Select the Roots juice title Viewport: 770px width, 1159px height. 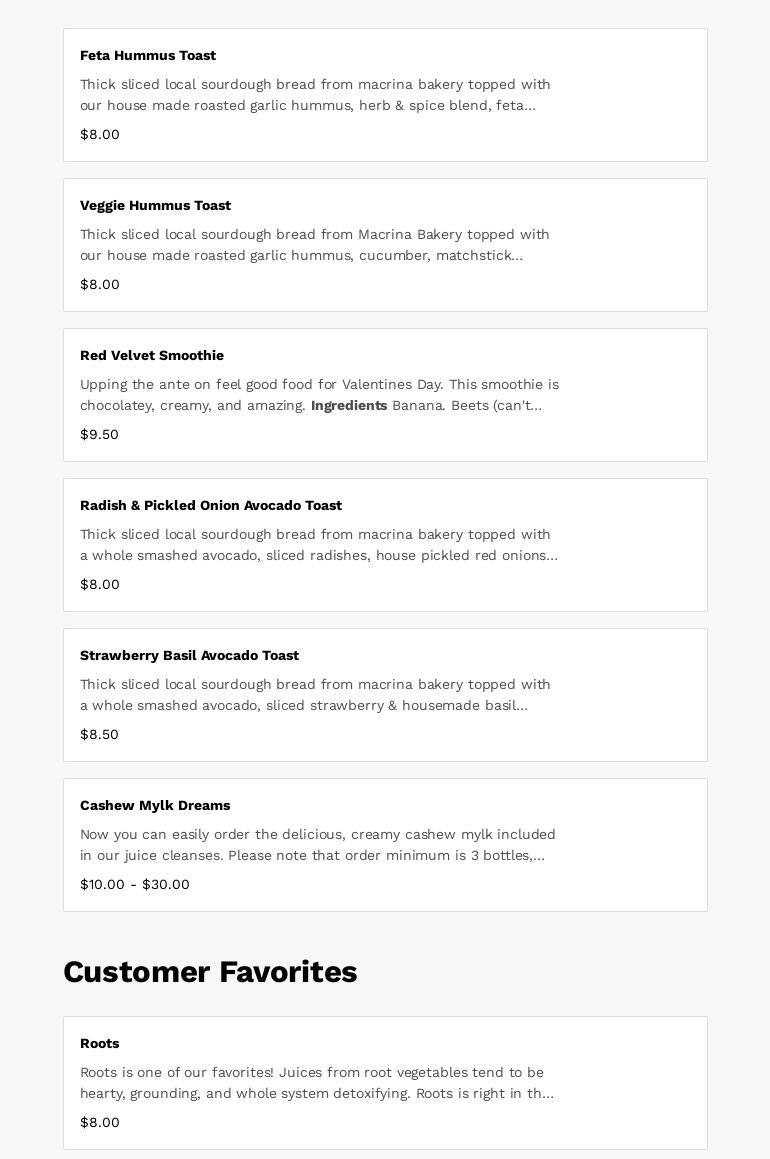99,1044
